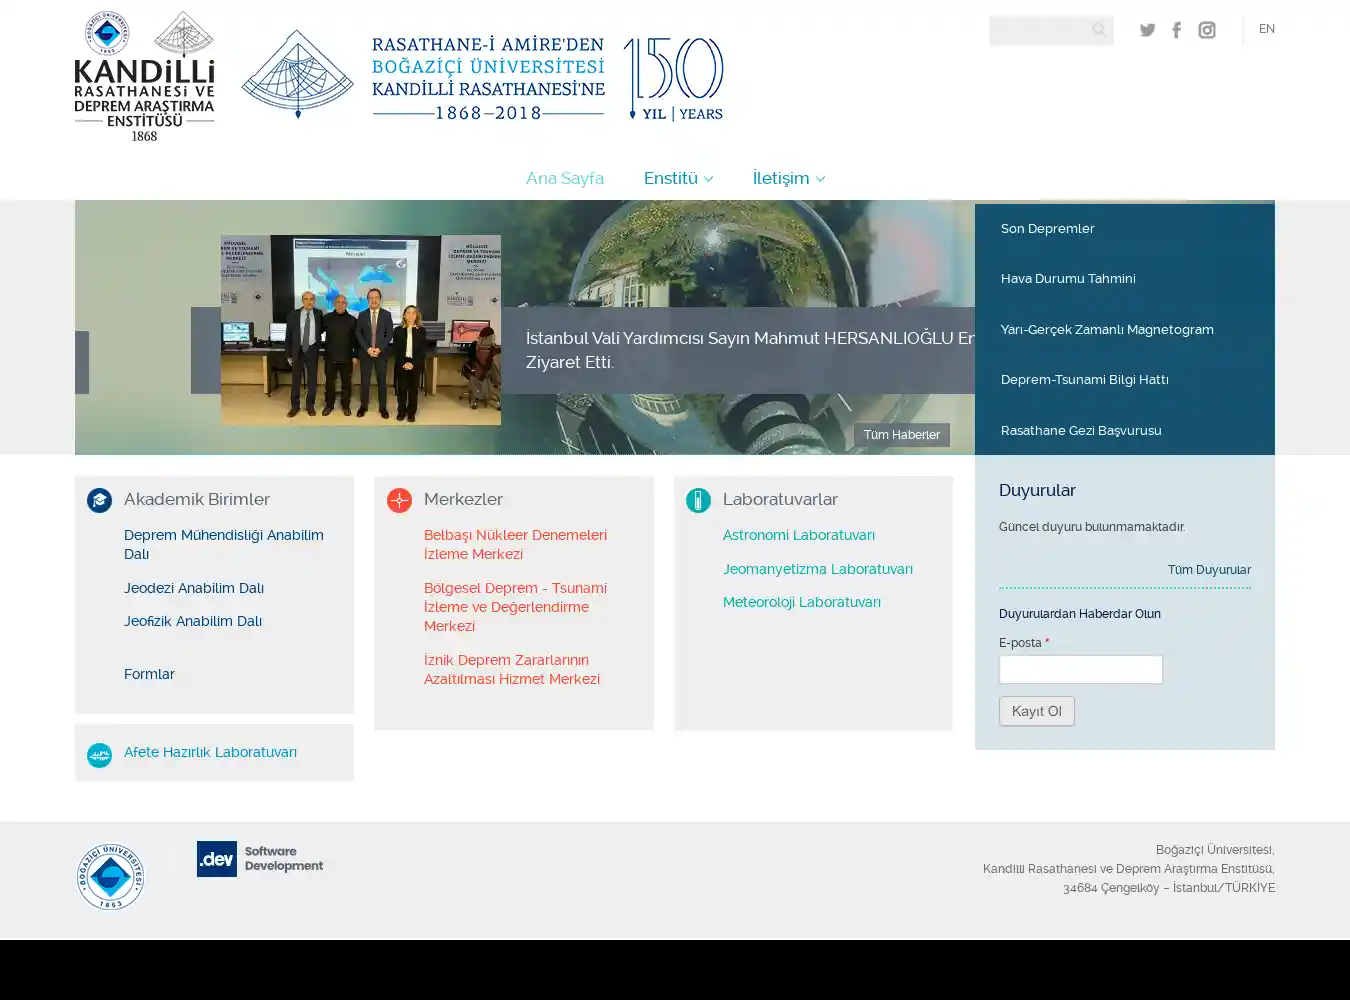1350x1000 pixels.
Task: Open Son Depremler
Action: (x=1047, y=229)
